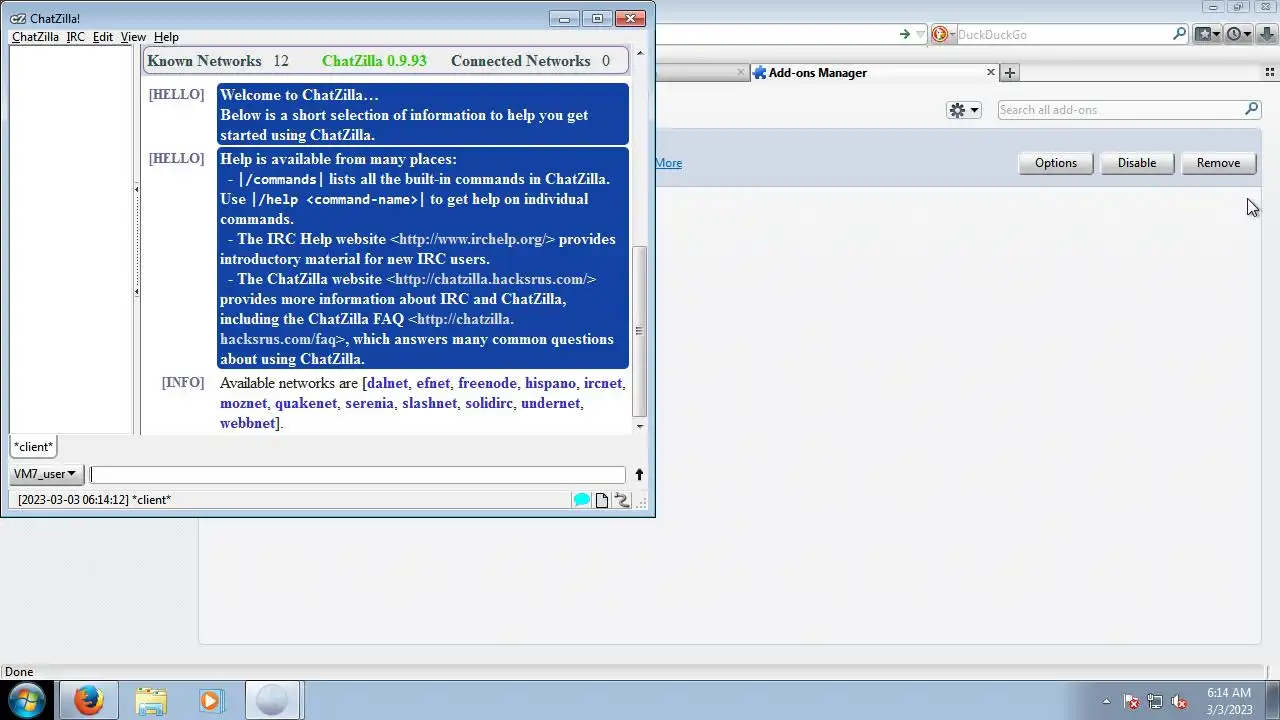Screen dimensions: 1280x720
Task: Click the hispano network link
Action: coord(551,383)
